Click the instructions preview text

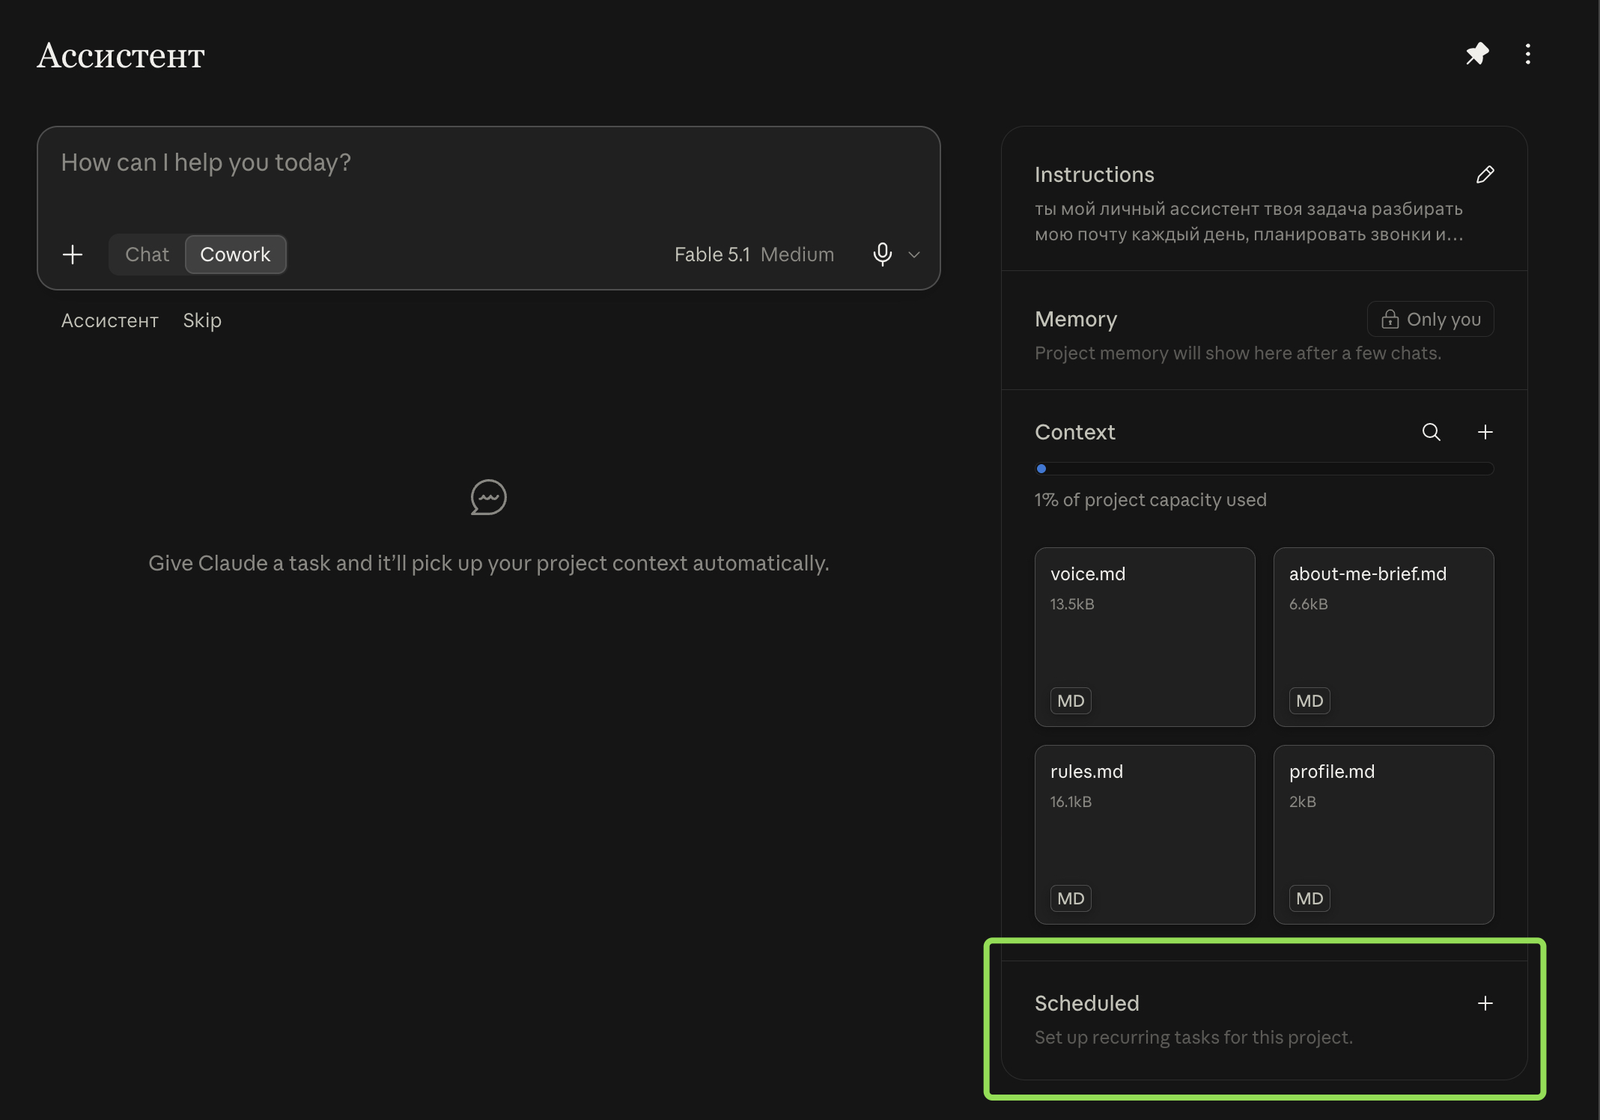pos(1249,222)
